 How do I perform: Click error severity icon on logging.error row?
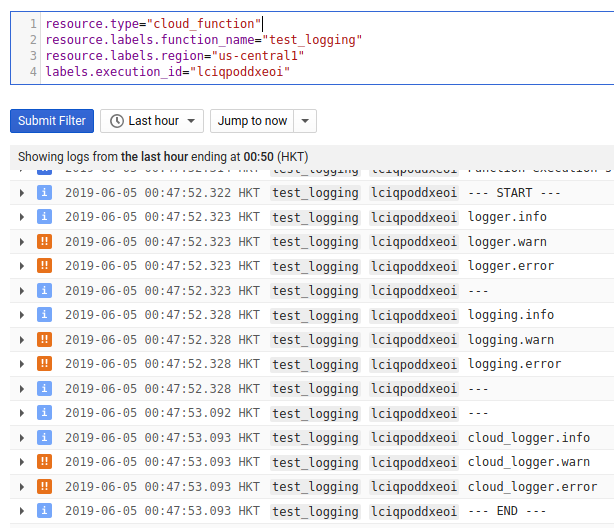[x=44, y=364]
